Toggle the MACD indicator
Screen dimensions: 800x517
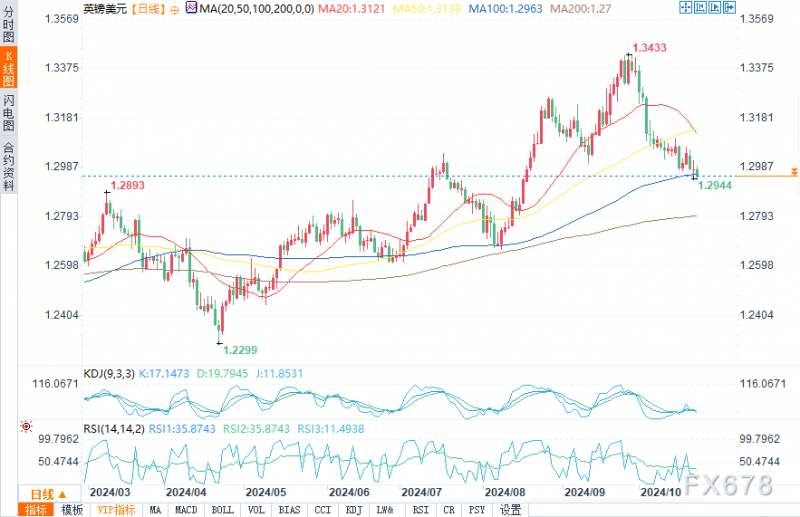pos(186,510)
